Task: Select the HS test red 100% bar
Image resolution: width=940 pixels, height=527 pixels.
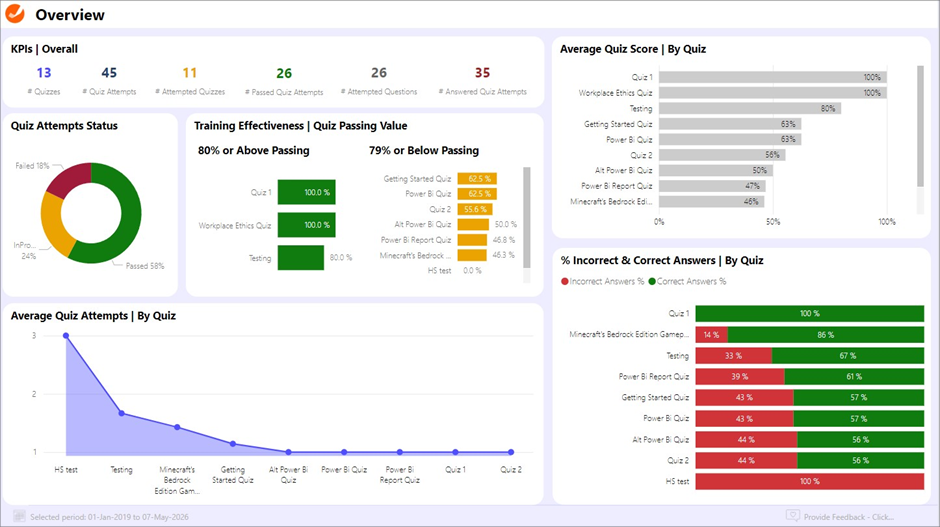Action: click(x=810, y=481)
